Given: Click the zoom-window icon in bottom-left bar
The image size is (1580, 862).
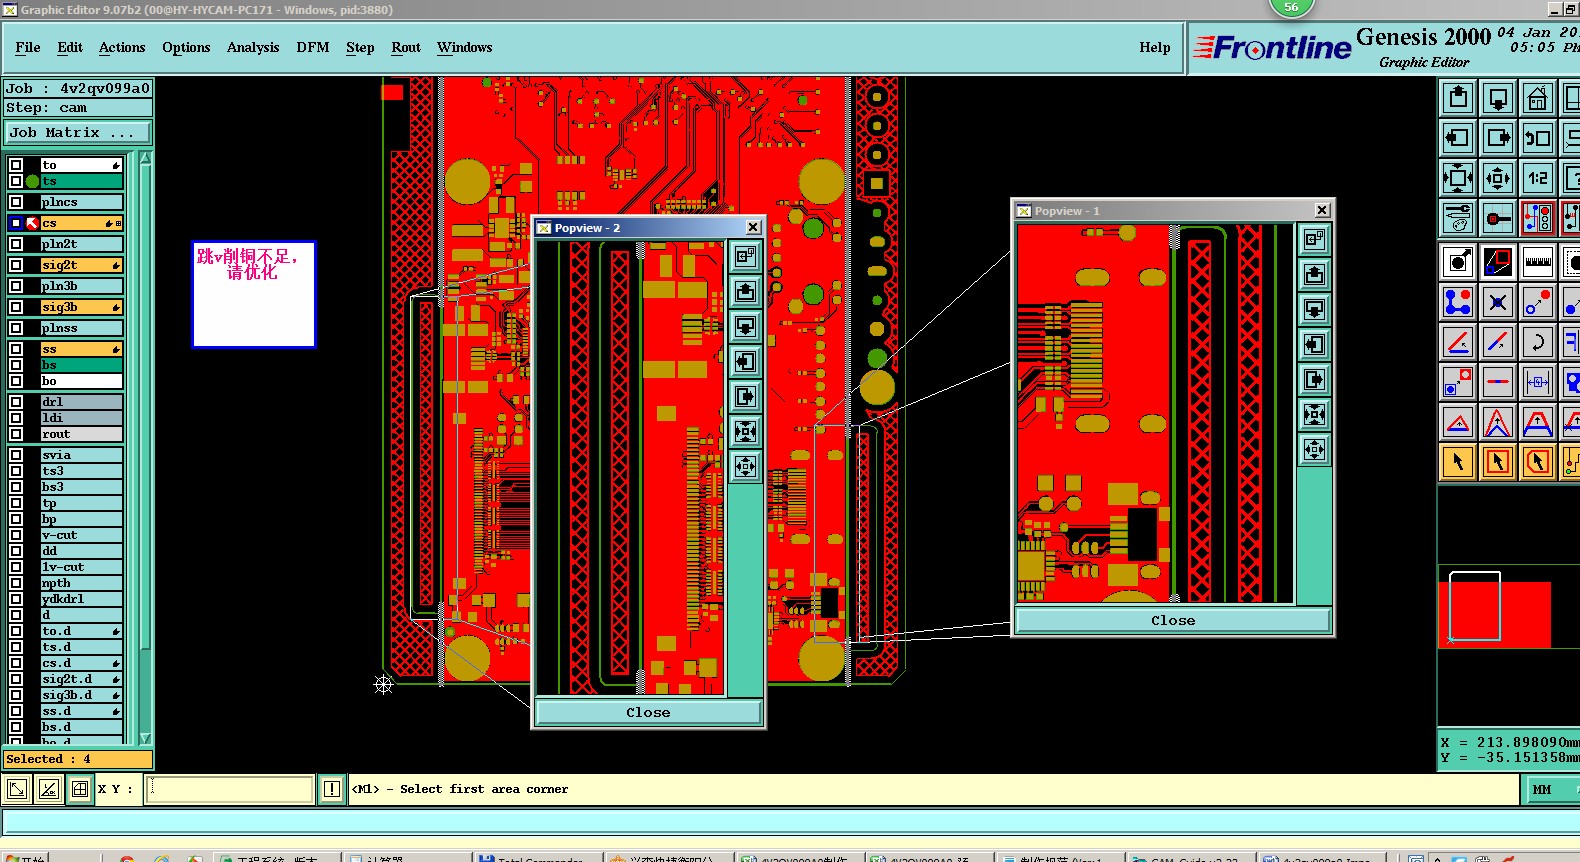Looking at the screenshot, I should (x=17, y=789).
